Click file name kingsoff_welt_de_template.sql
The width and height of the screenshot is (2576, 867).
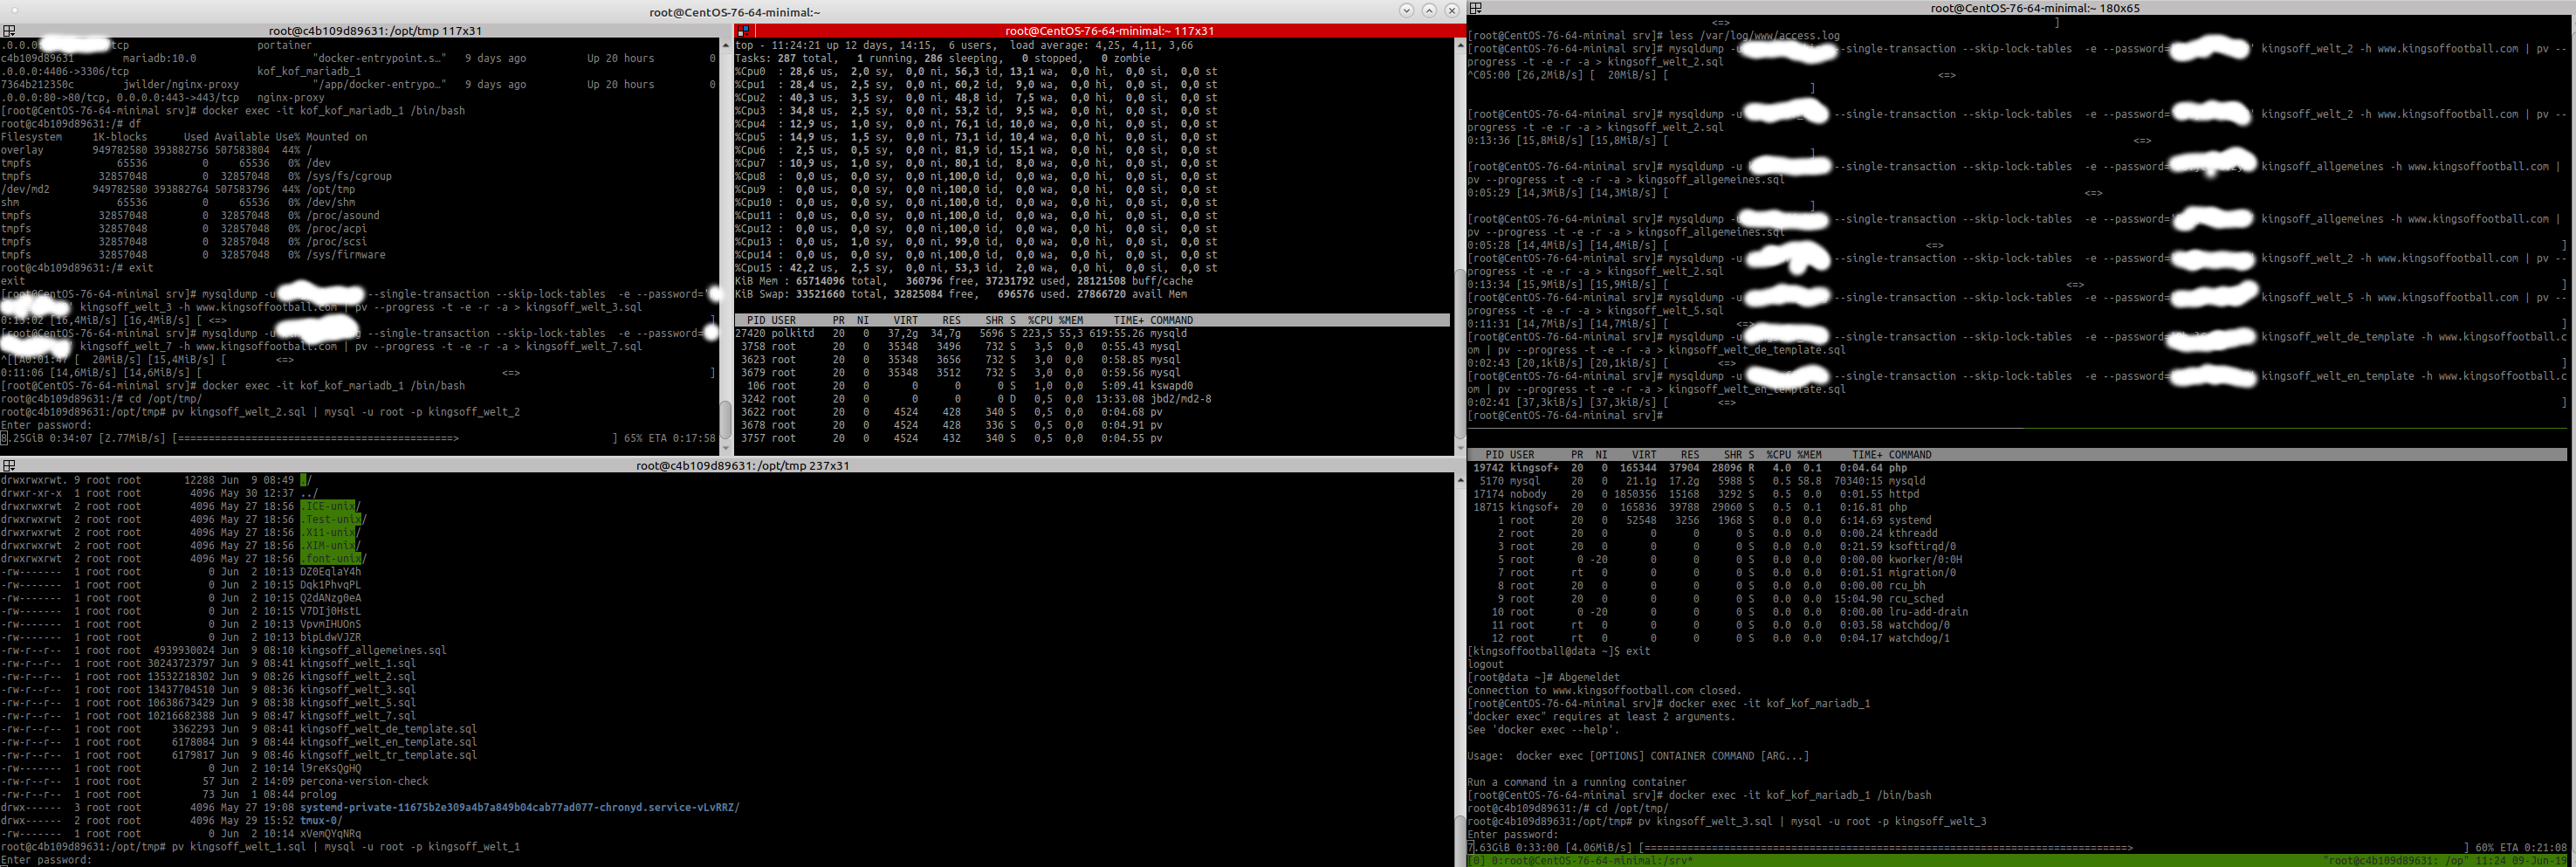click(388, 728)
